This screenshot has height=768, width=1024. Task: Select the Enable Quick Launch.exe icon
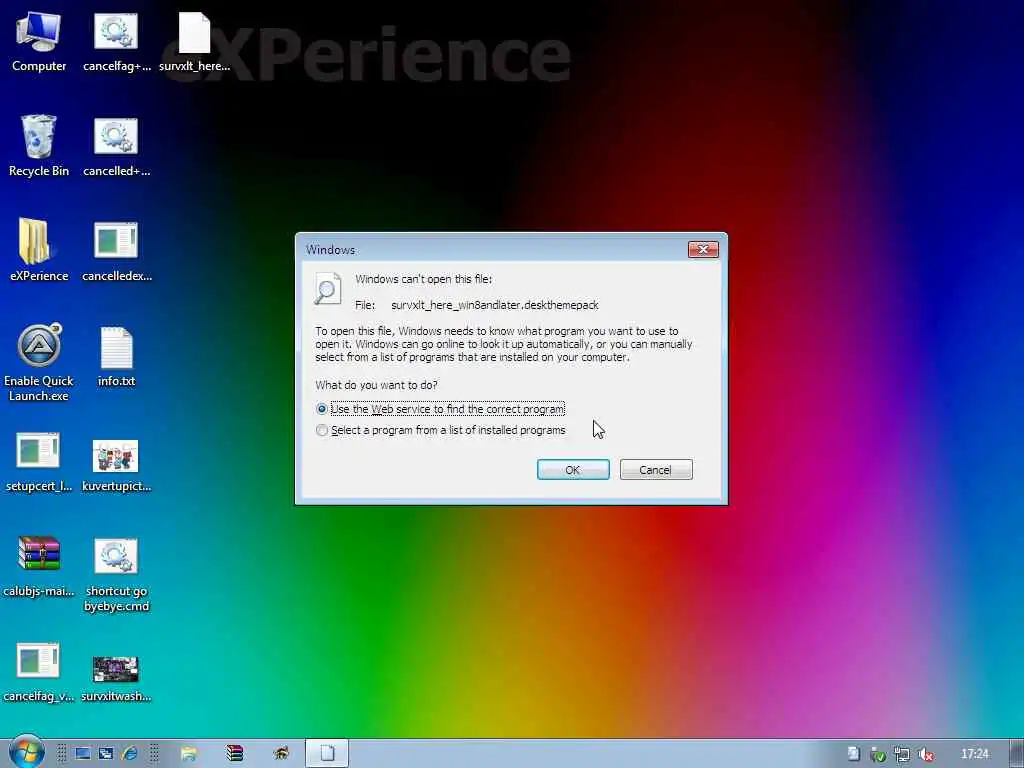[39, 362]
